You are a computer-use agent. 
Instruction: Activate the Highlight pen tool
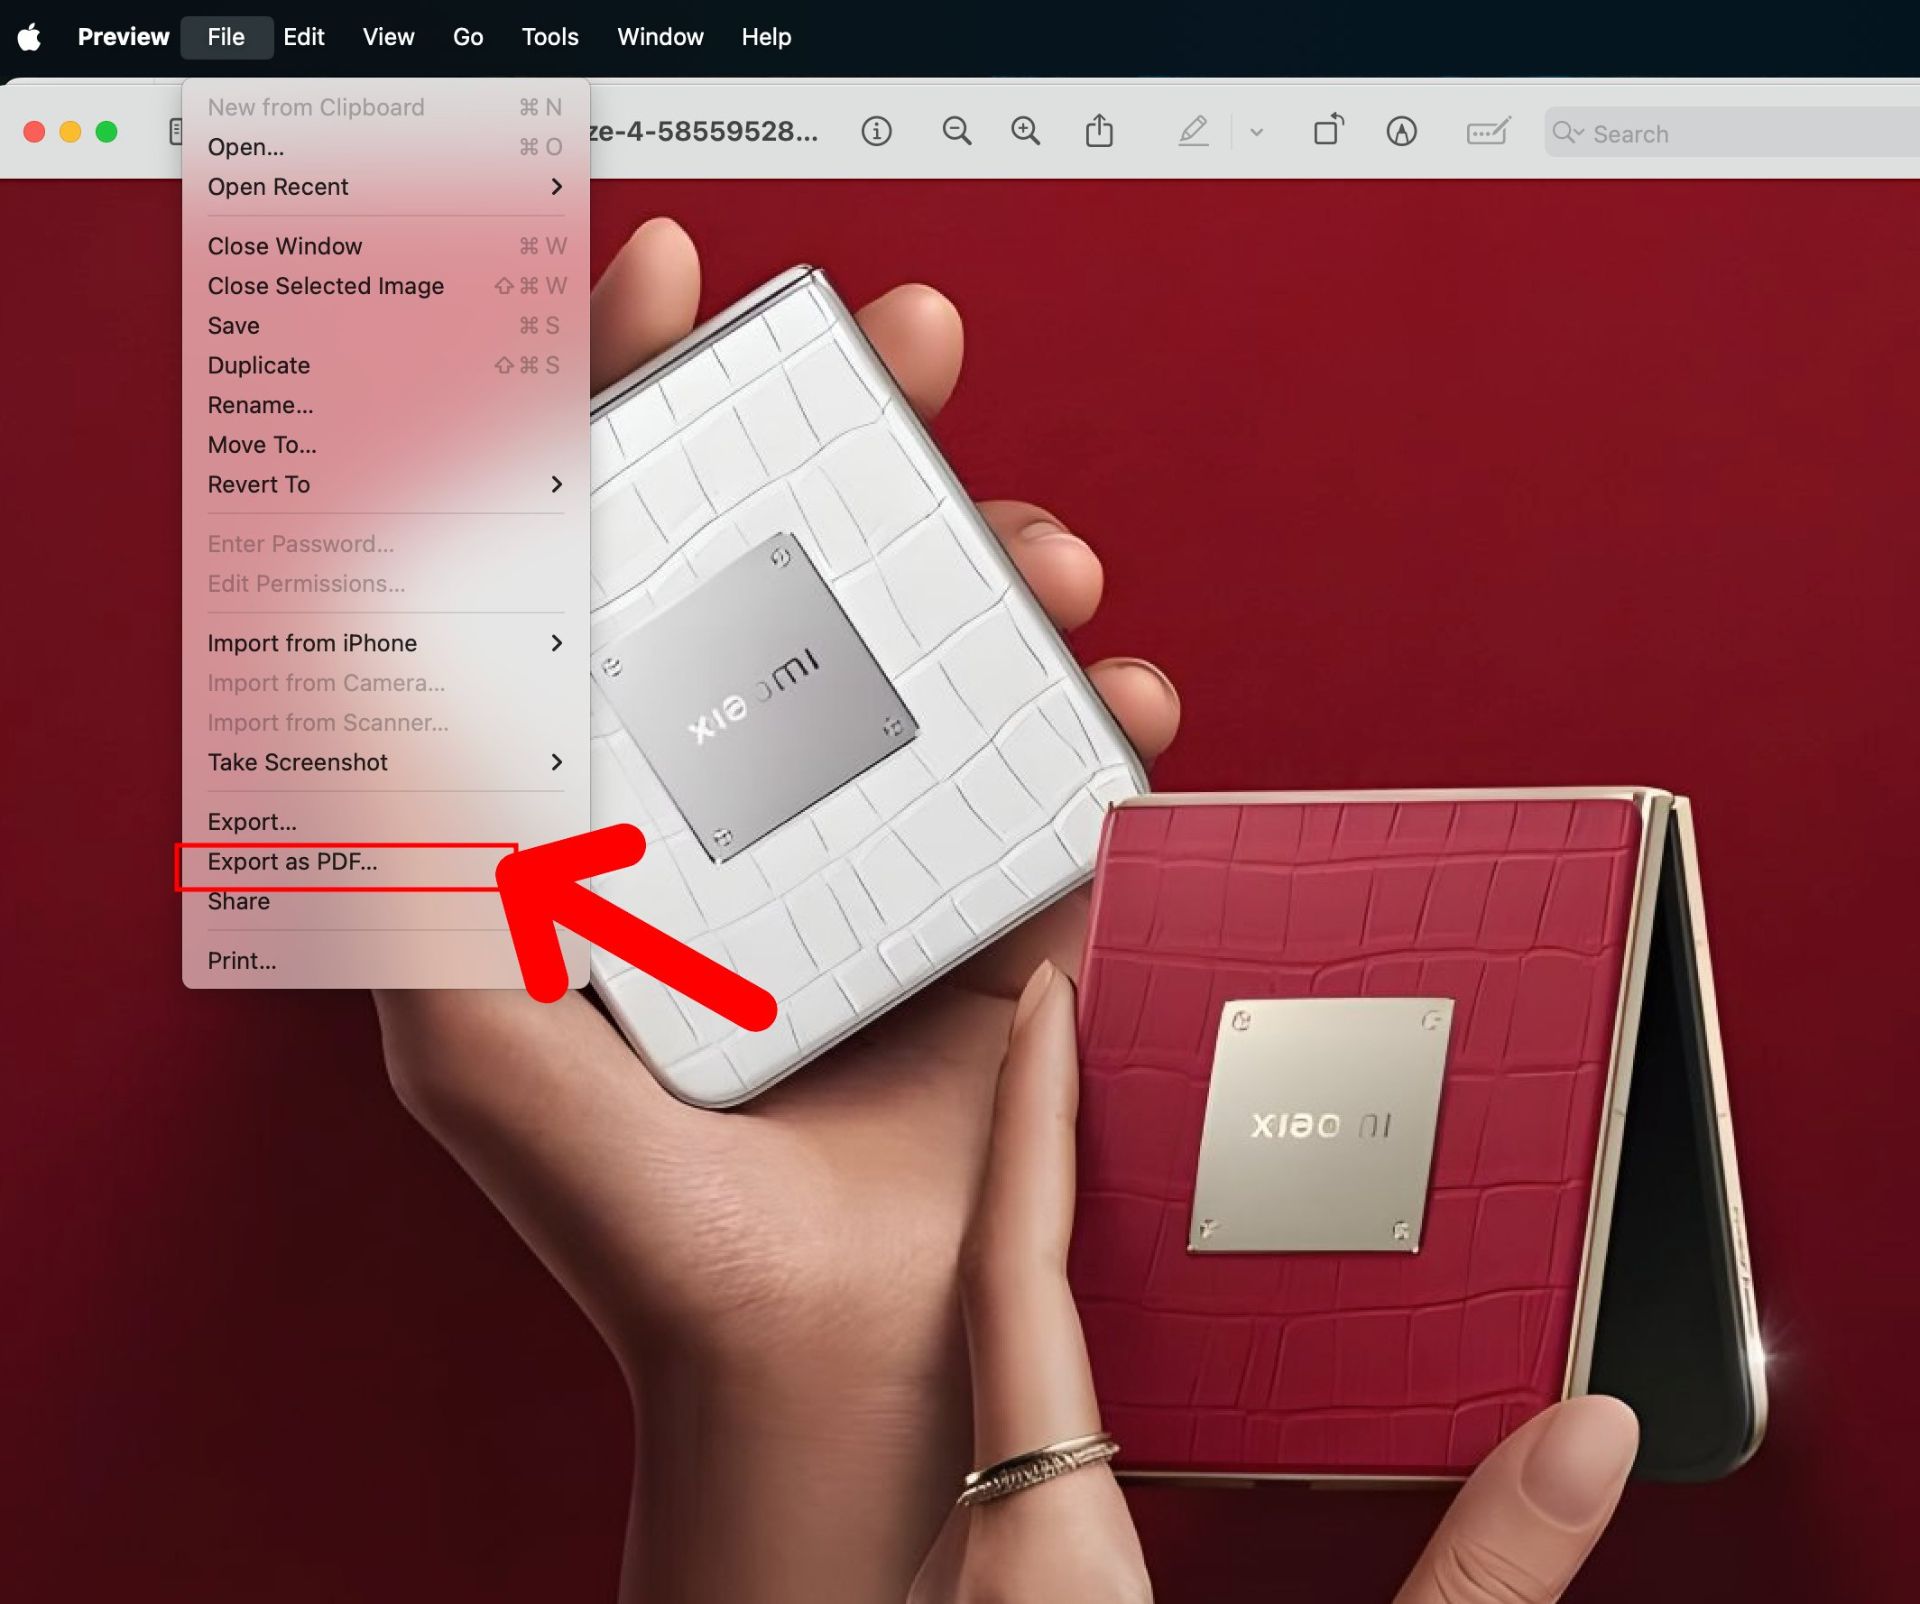(x=1193, y=131)
